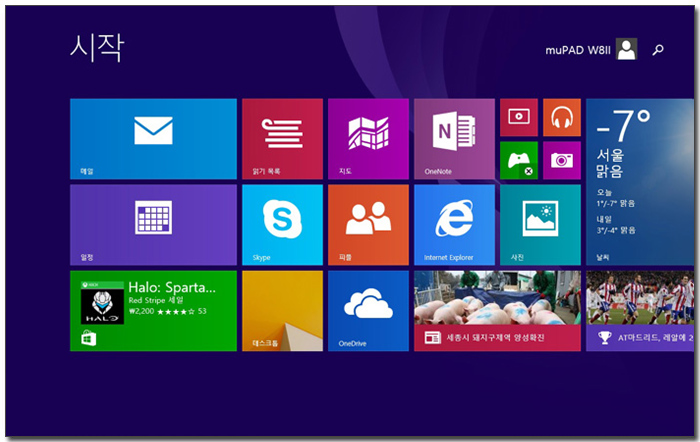This screenshot has height=442, width=700.
Task: Open the Calendar tile
Action: [x=153, y=225]
